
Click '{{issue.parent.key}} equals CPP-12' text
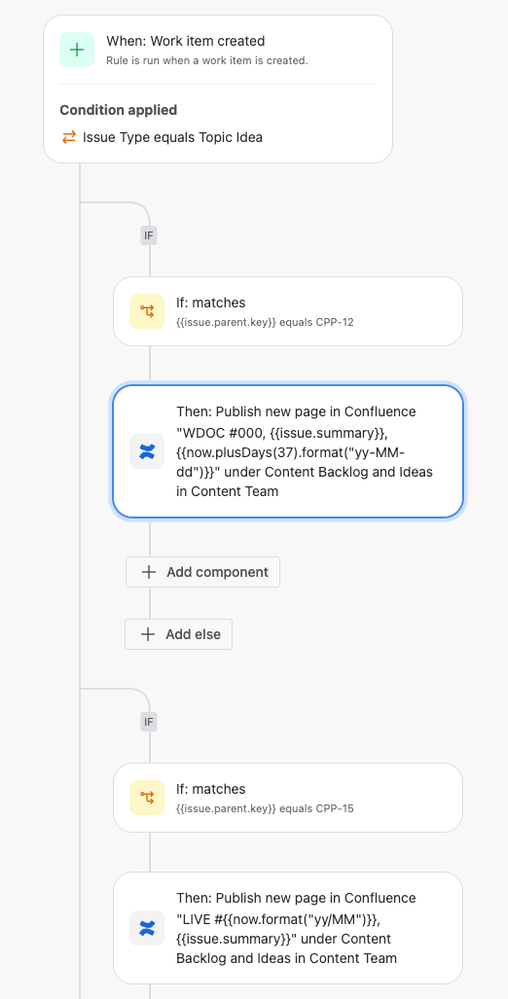tap(265, 322)
